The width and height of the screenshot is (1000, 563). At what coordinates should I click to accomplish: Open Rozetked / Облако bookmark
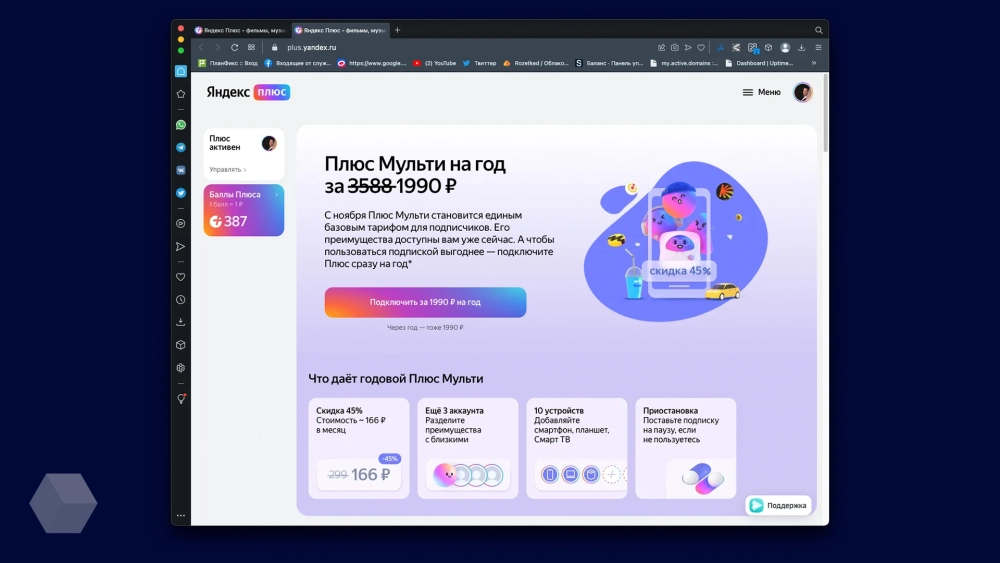(x=536, y=63)
